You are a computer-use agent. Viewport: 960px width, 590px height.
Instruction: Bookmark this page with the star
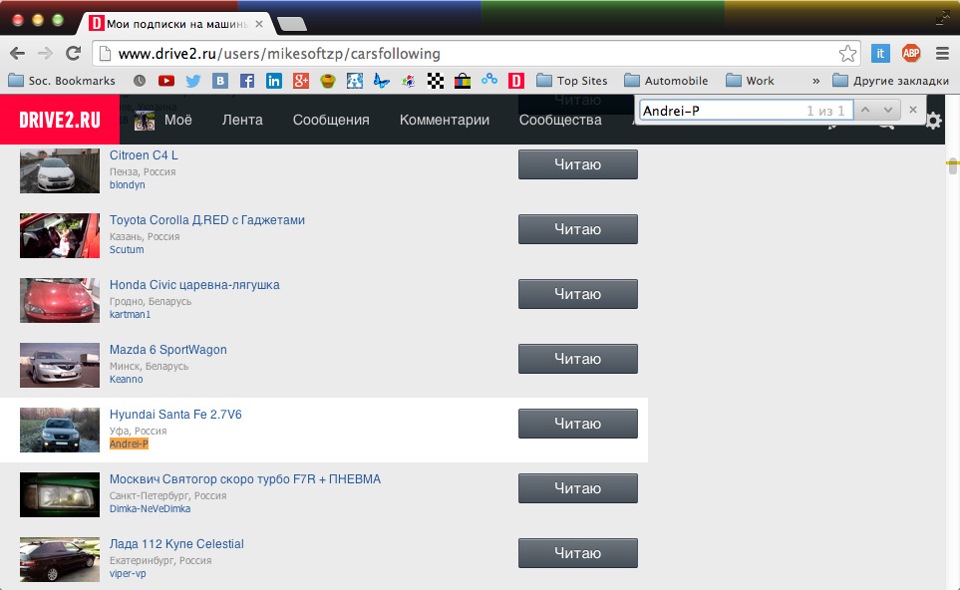point(847,54)
